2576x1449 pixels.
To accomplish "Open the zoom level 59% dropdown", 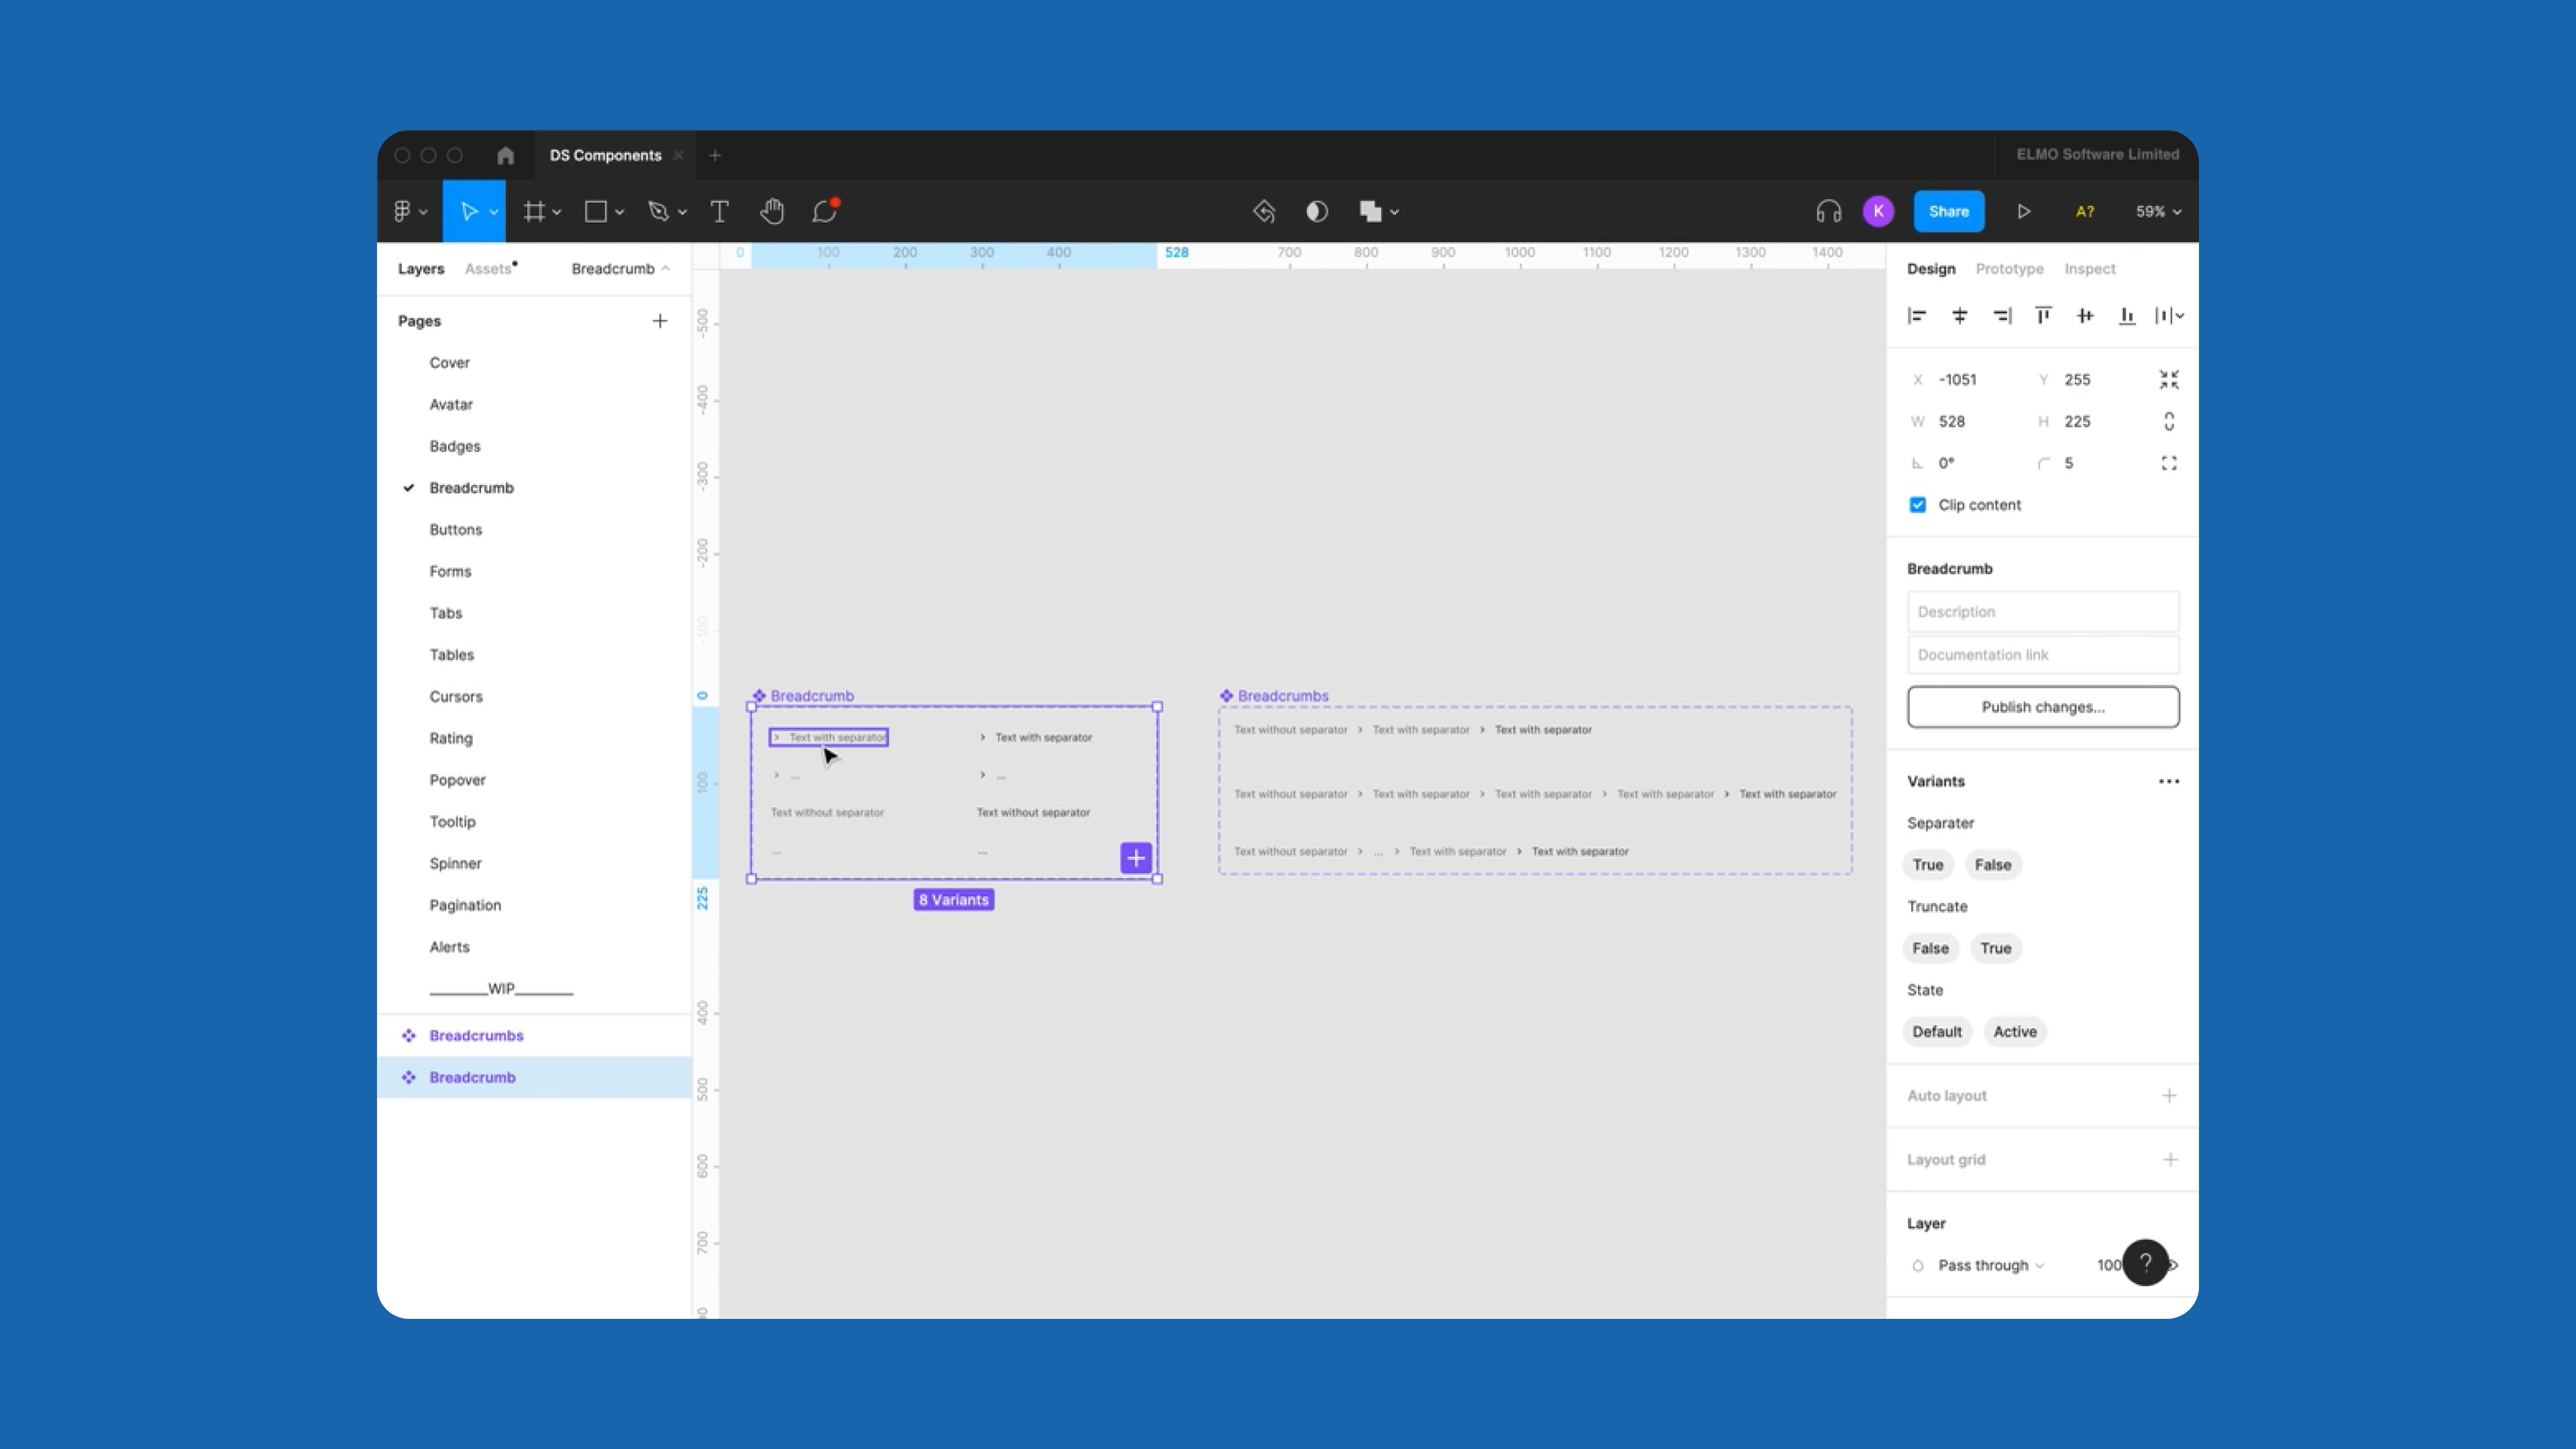I will [x=2158, y=211].
